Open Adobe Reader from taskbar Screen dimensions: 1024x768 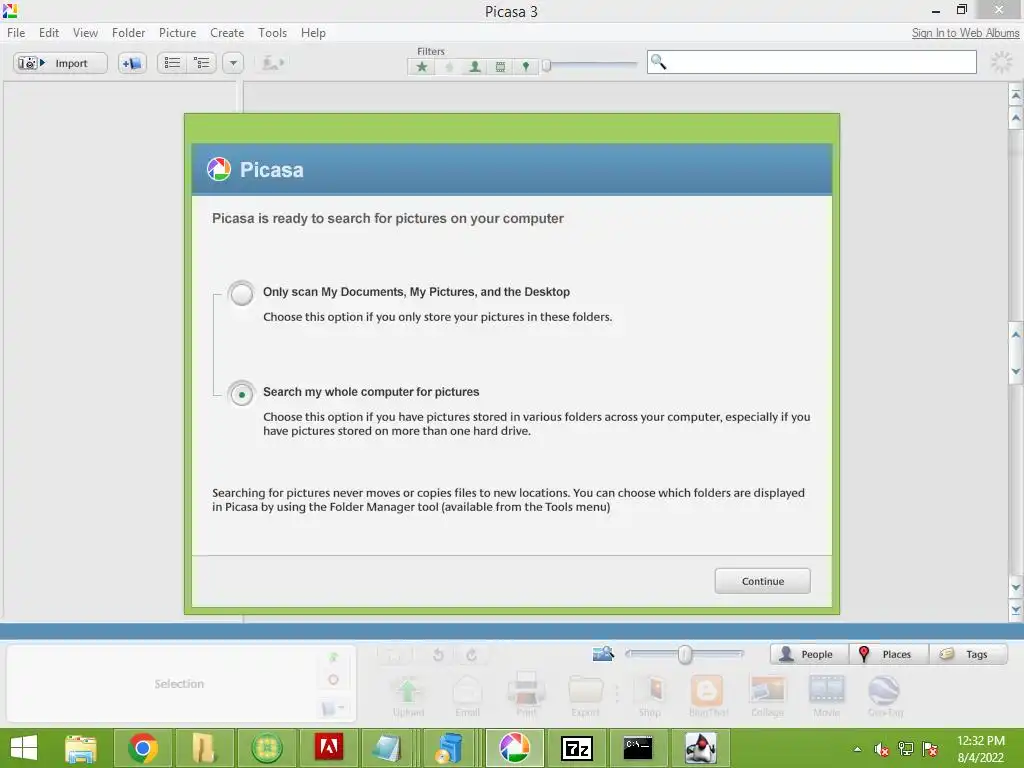[x=328, y=748]
